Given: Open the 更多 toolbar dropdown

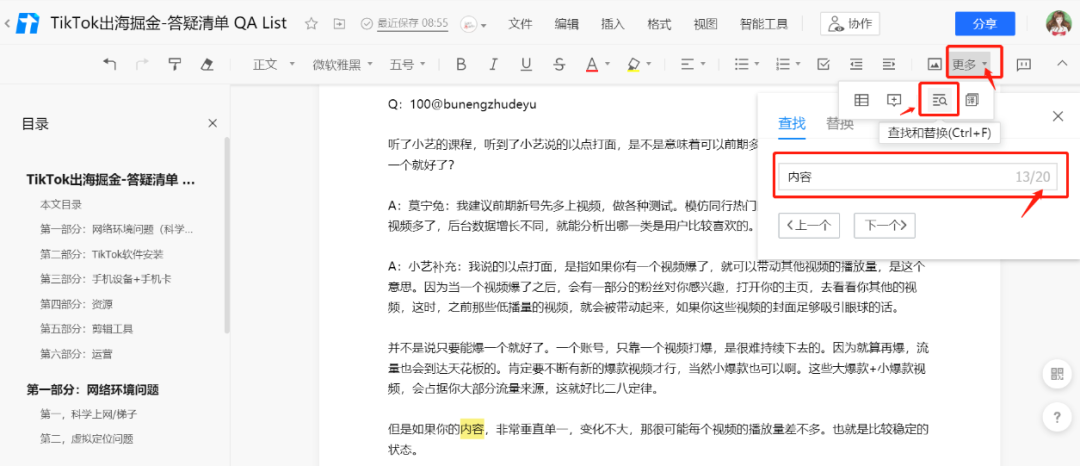Looking at the screenshot, I should [971, 65].
